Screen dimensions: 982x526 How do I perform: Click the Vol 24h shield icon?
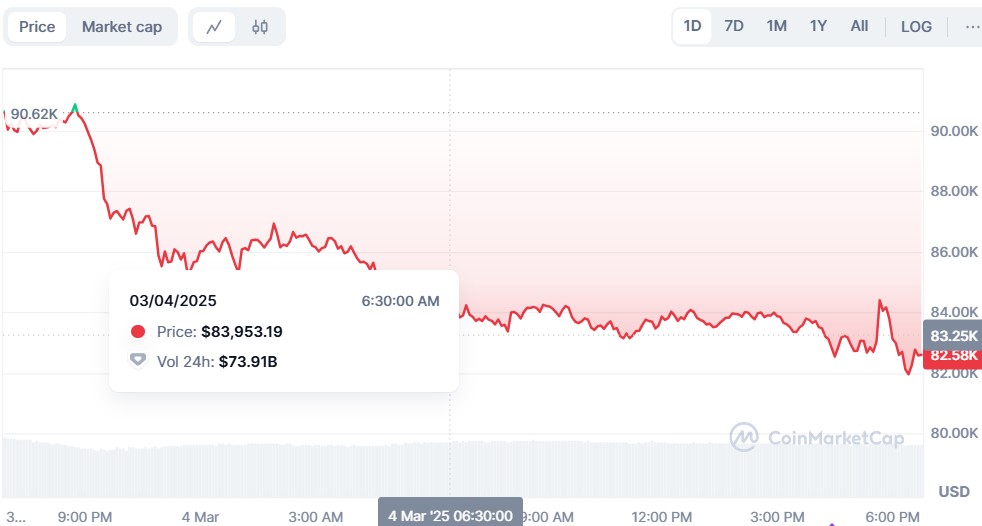pos(138,361)
